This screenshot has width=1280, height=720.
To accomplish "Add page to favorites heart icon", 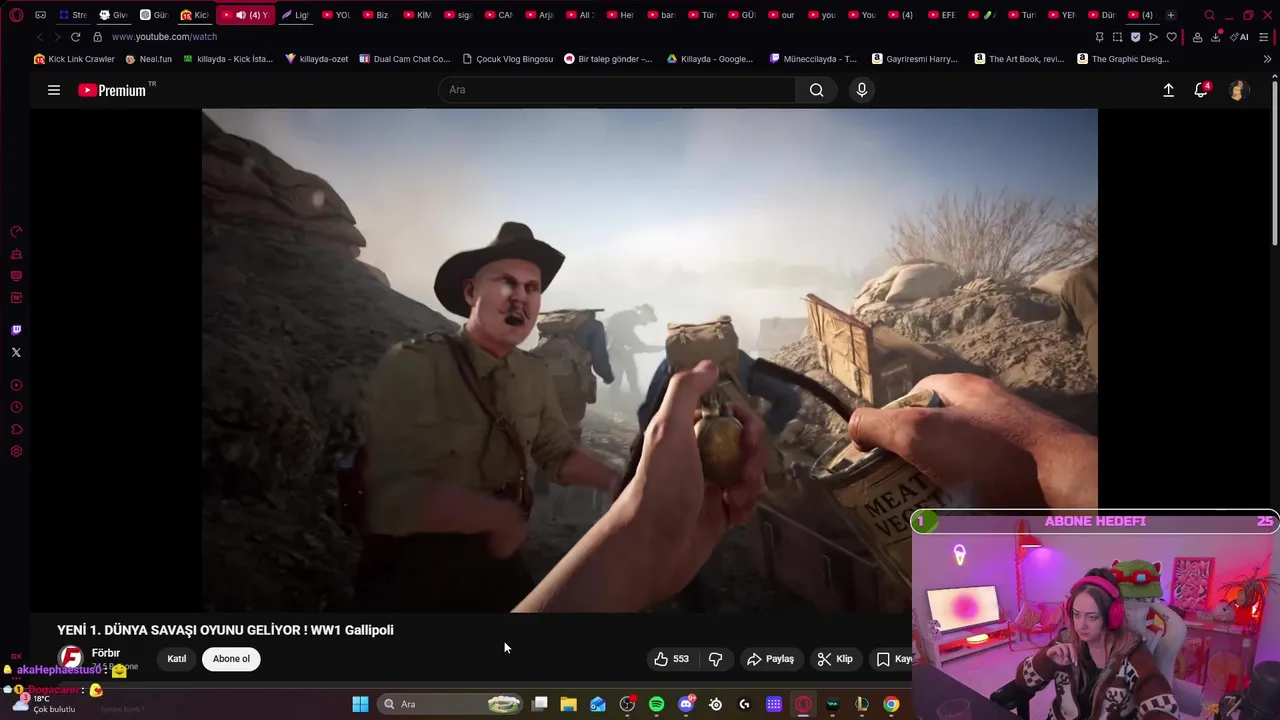I will tap(1172, 37).
